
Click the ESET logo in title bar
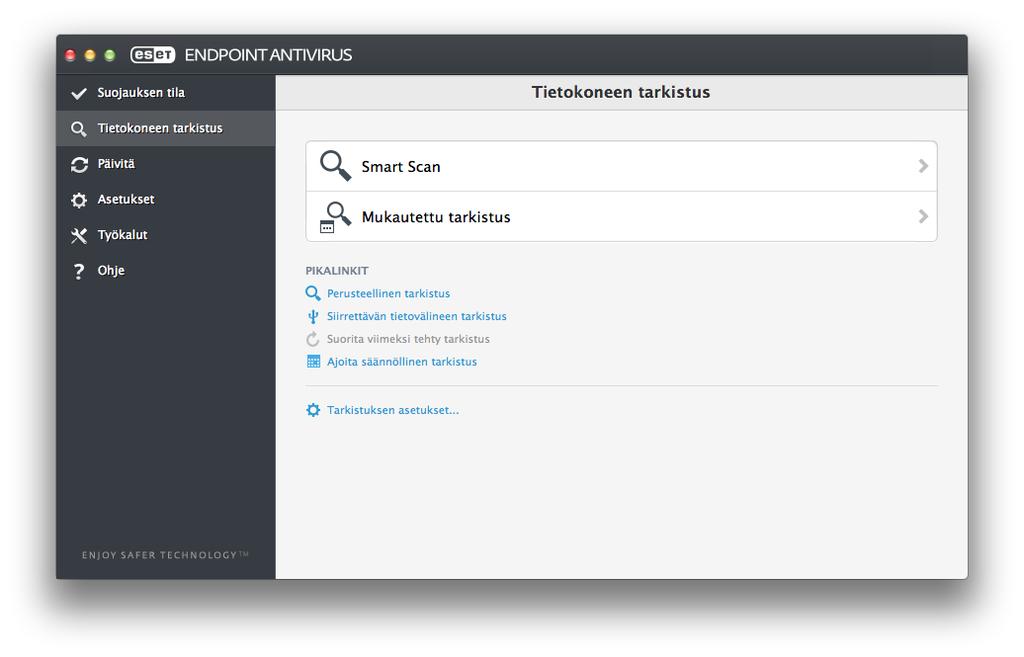[153, 55]
